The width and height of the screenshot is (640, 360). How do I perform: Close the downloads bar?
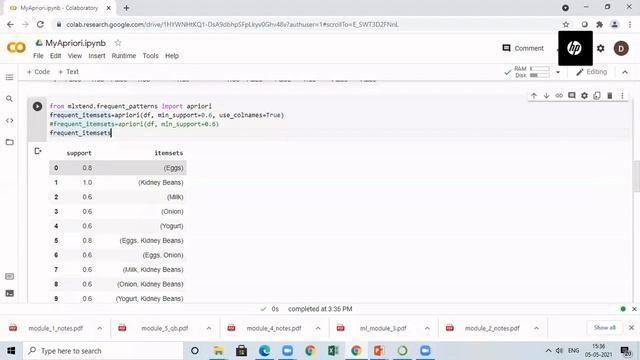pos(631,328)
